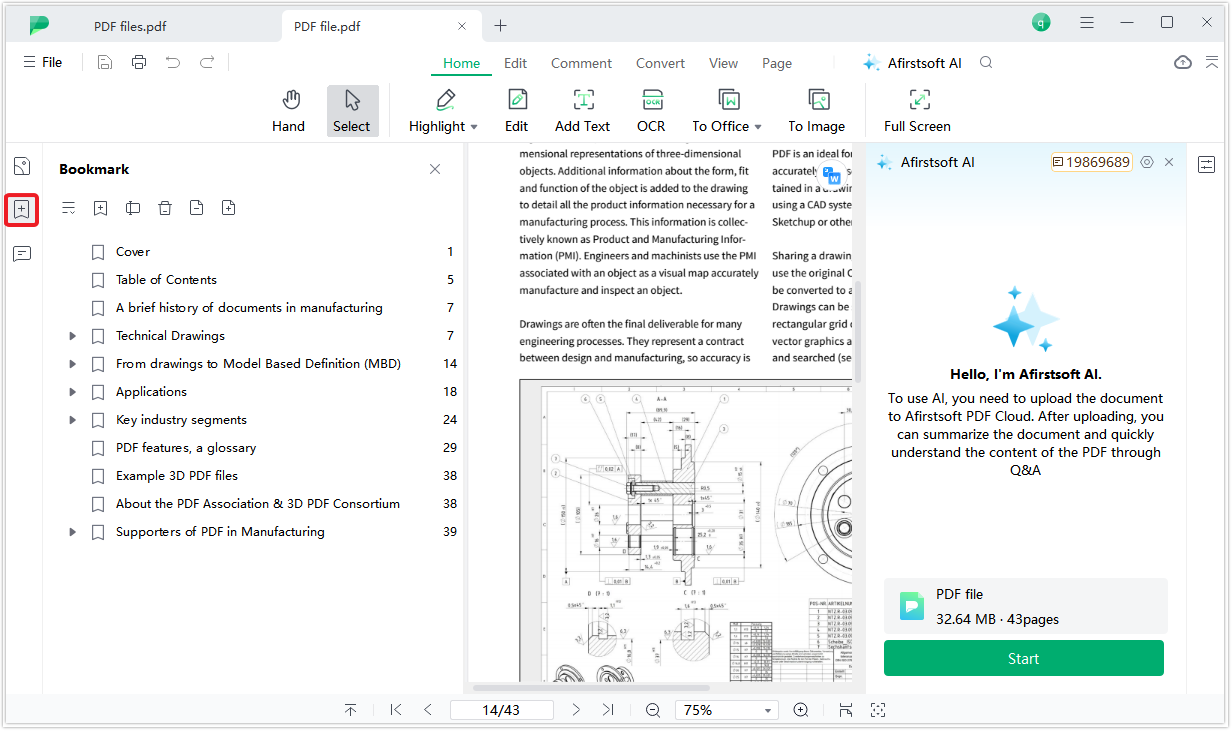The height and width of the screenshot is (731, 1232).
Task: Open the bookmark panel in left sidebar
Action: [x=22, y=210]
